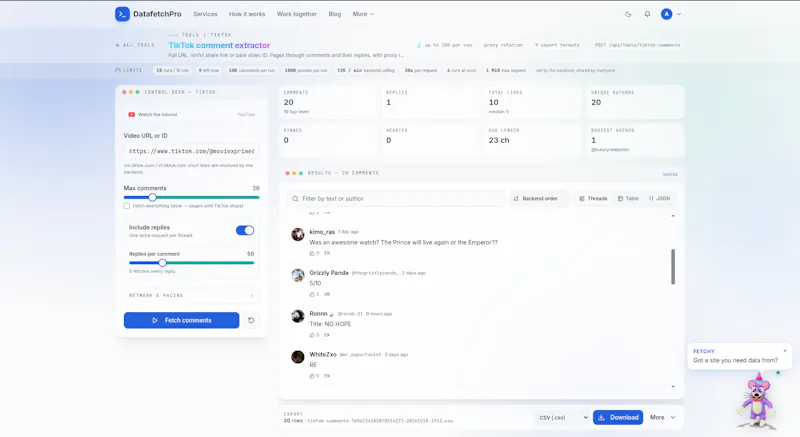Screen dimensions: 800x437
Task: Click the DatafetchPro logo icon
Action: tap(122, 14)
